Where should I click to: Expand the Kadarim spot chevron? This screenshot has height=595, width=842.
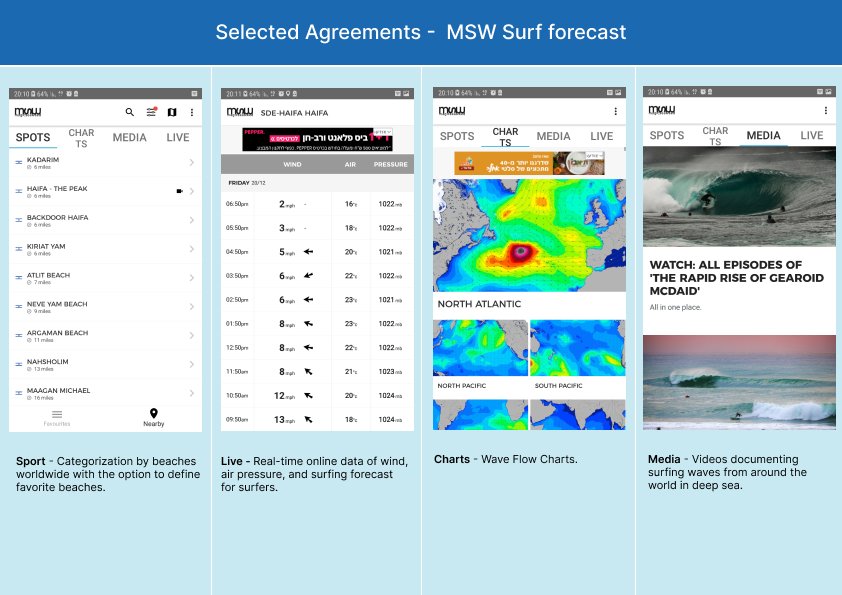click(192, 162)
